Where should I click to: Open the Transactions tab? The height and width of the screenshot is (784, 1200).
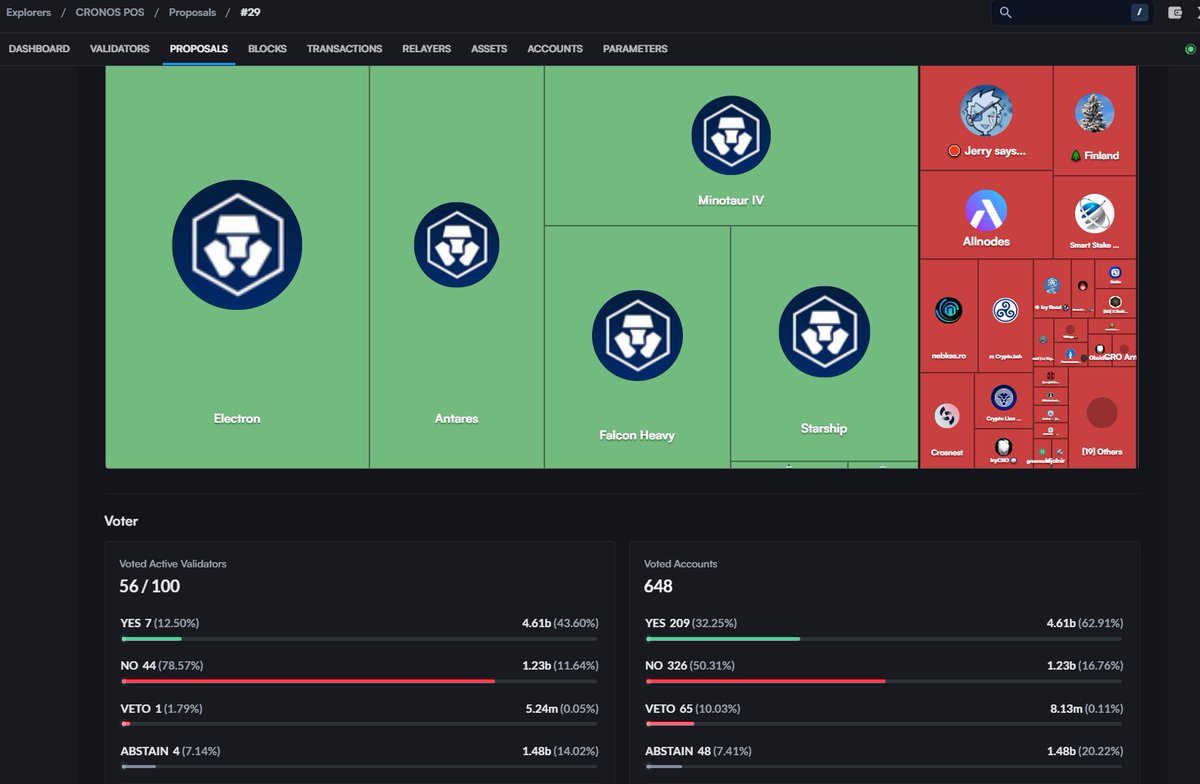pos(344,49)
